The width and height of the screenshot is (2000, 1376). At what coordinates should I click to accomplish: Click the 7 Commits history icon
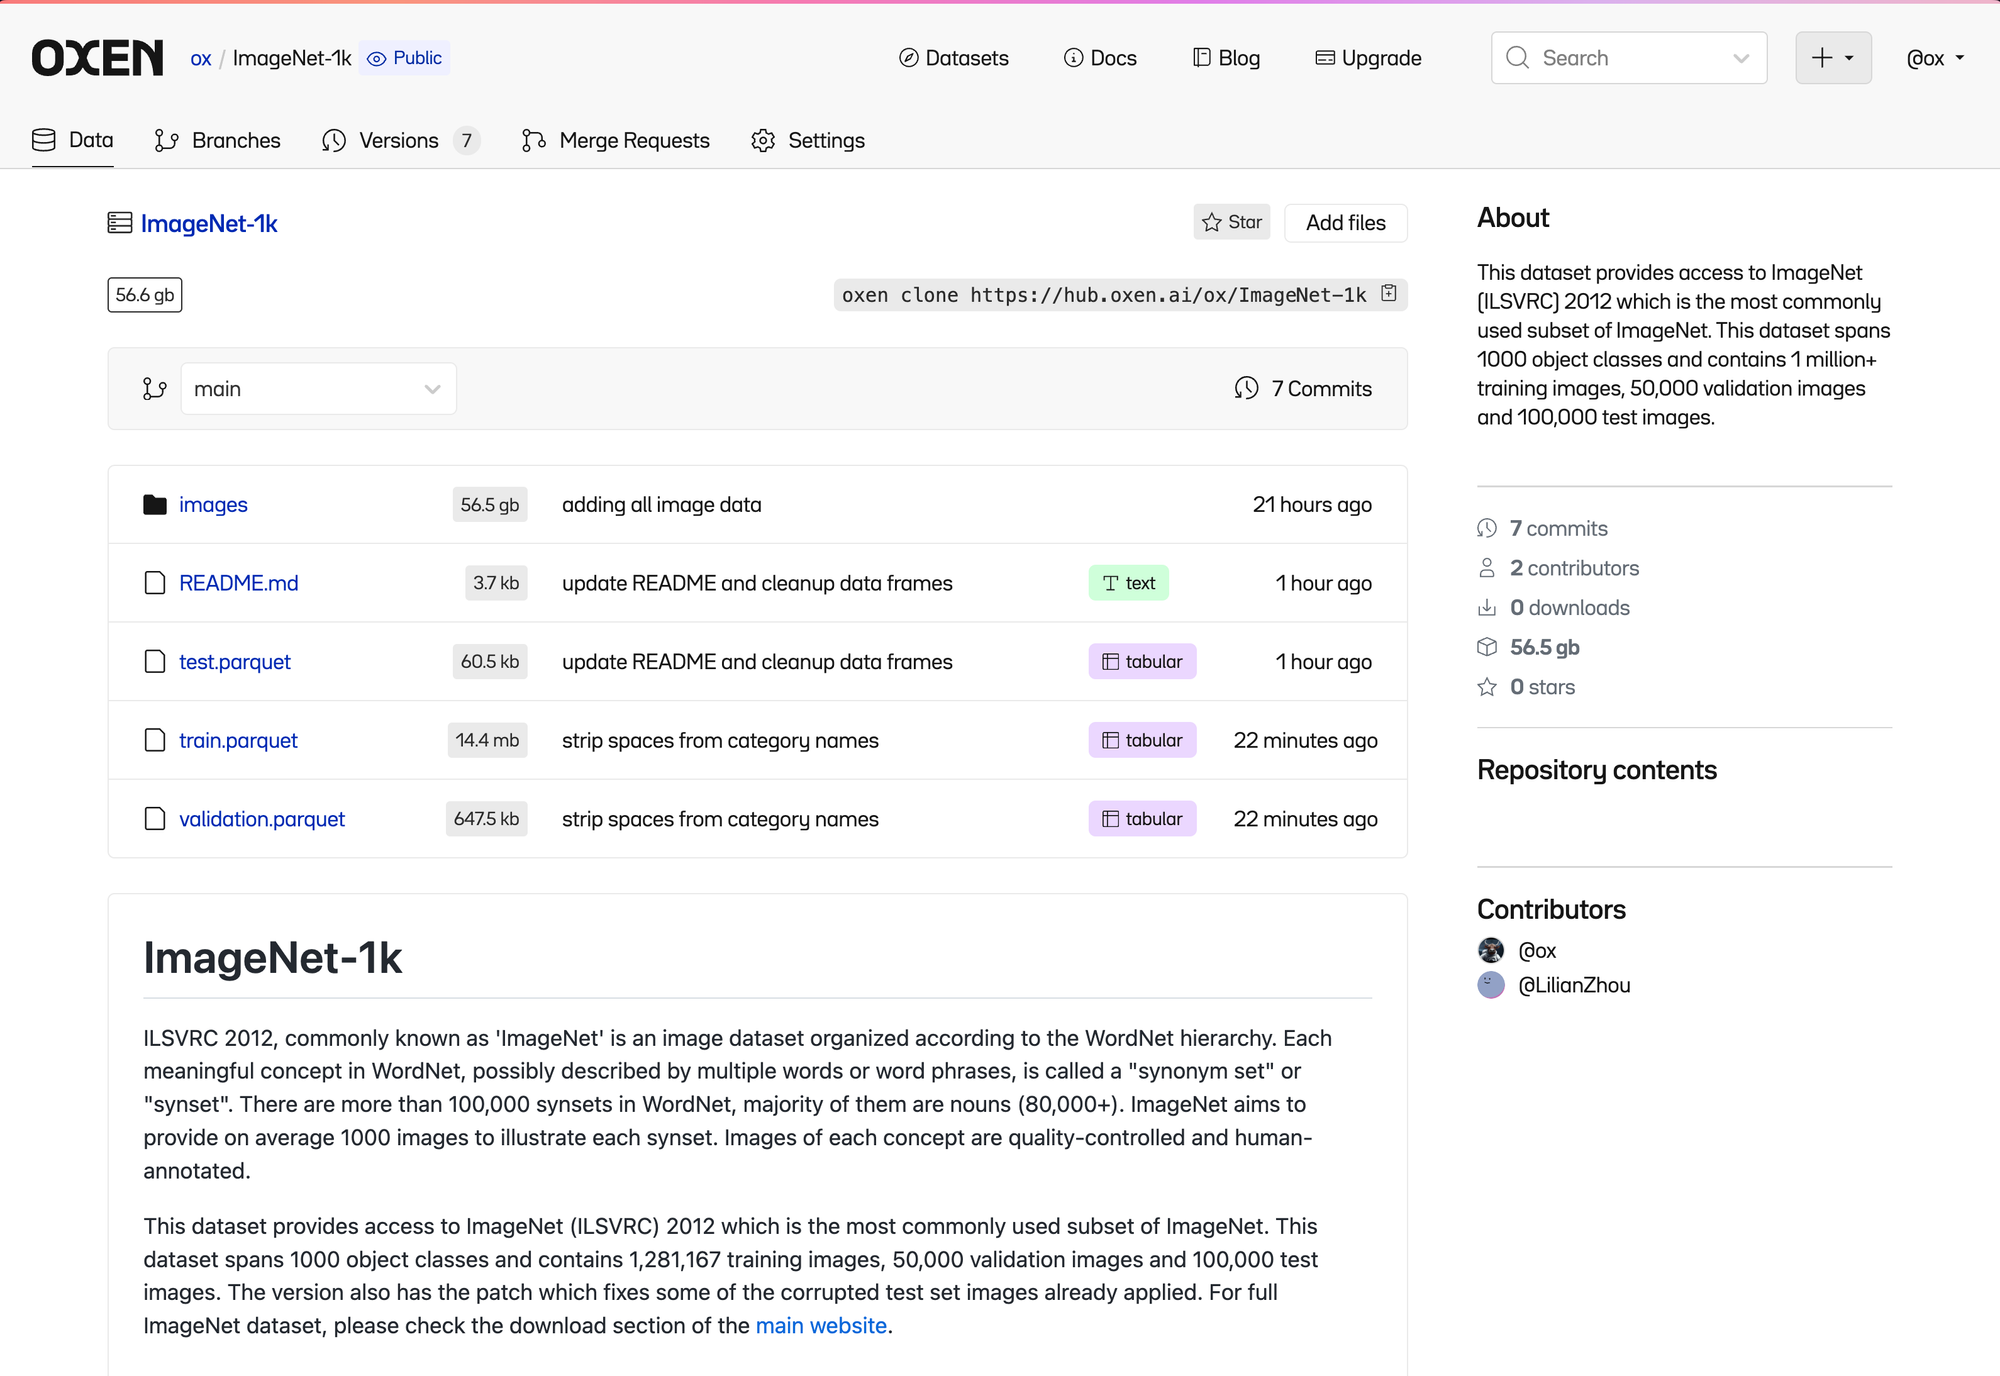tap(1246, 388)
